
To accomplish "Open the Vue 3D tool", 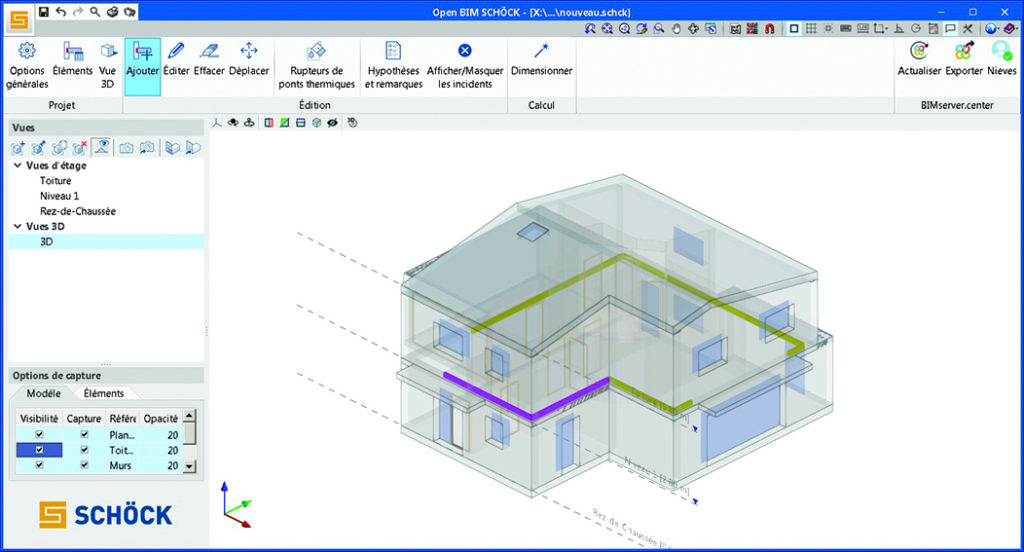I will coord(107,65).
